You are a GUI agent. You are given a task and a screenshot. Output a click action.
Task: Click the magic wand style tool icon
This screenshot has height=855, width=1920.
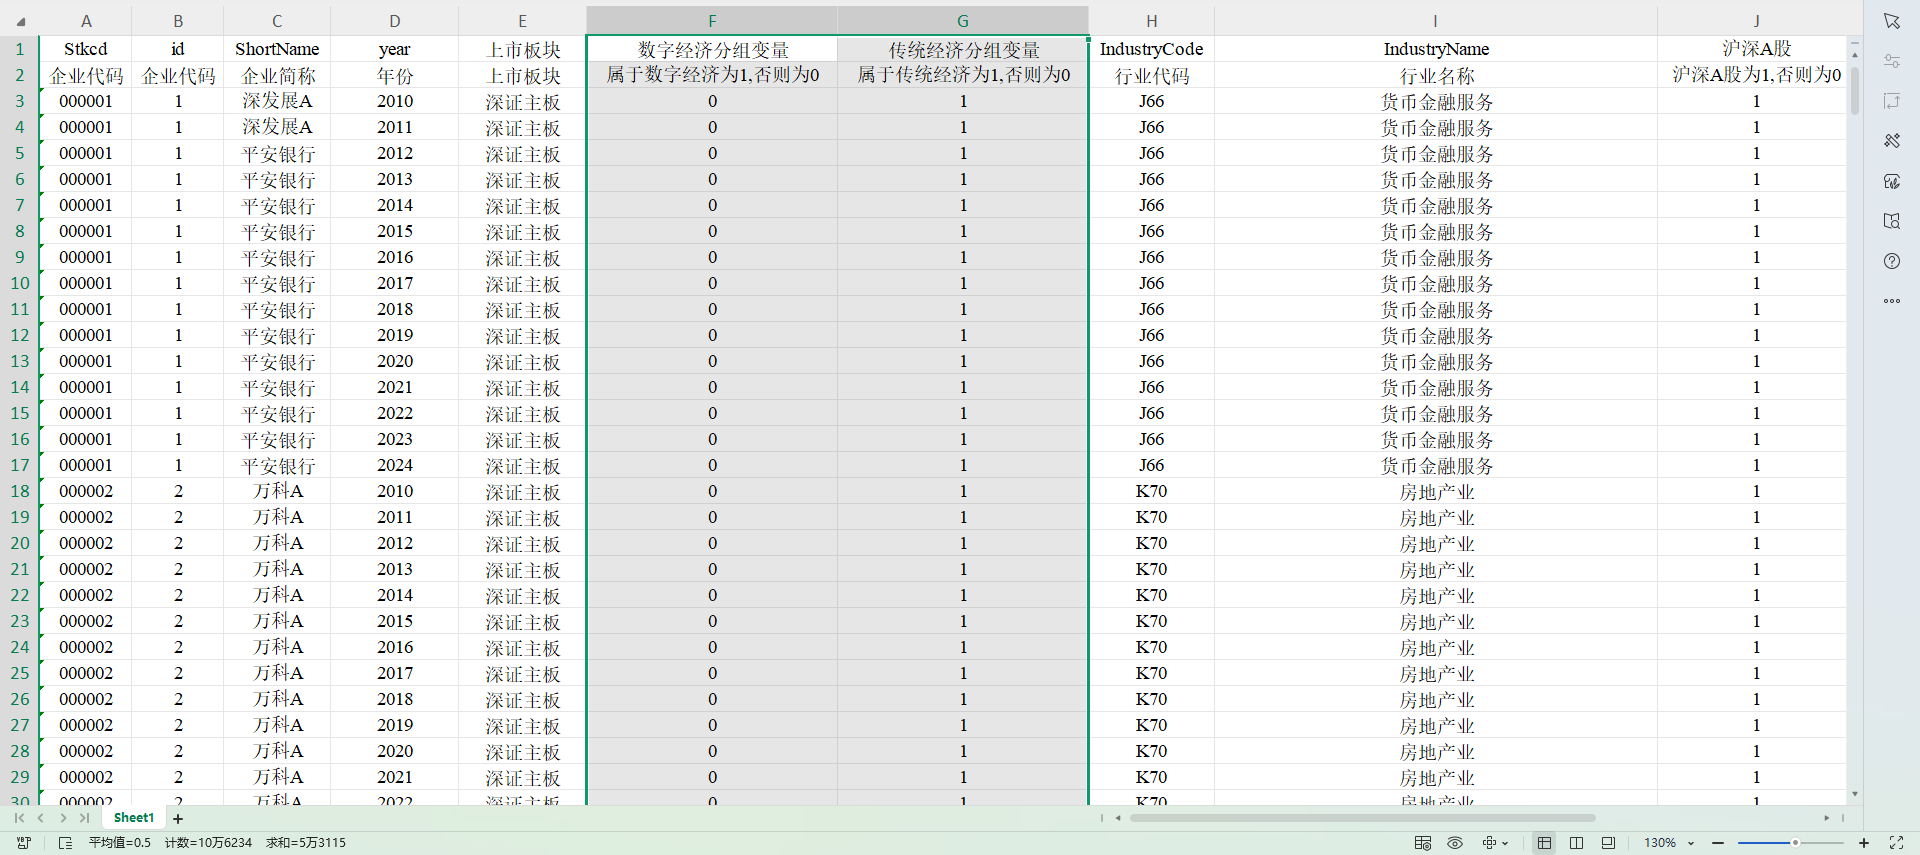point(1891,141)
